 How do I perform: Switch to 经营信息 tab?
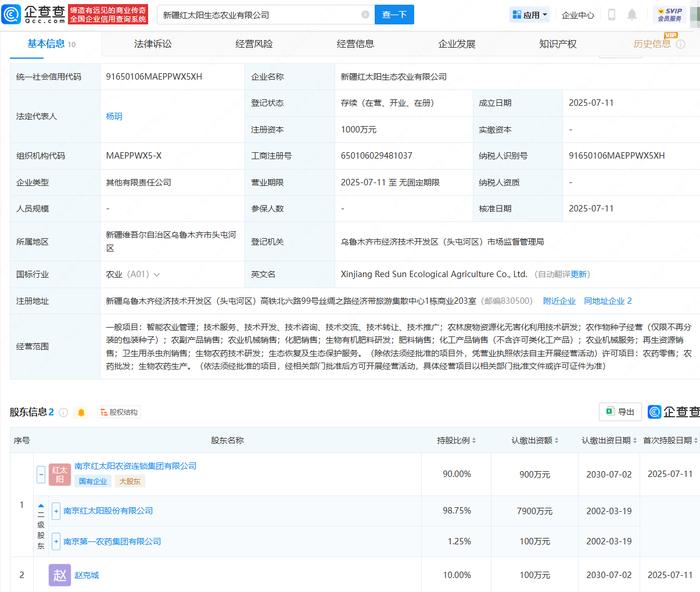coord(355,44)
